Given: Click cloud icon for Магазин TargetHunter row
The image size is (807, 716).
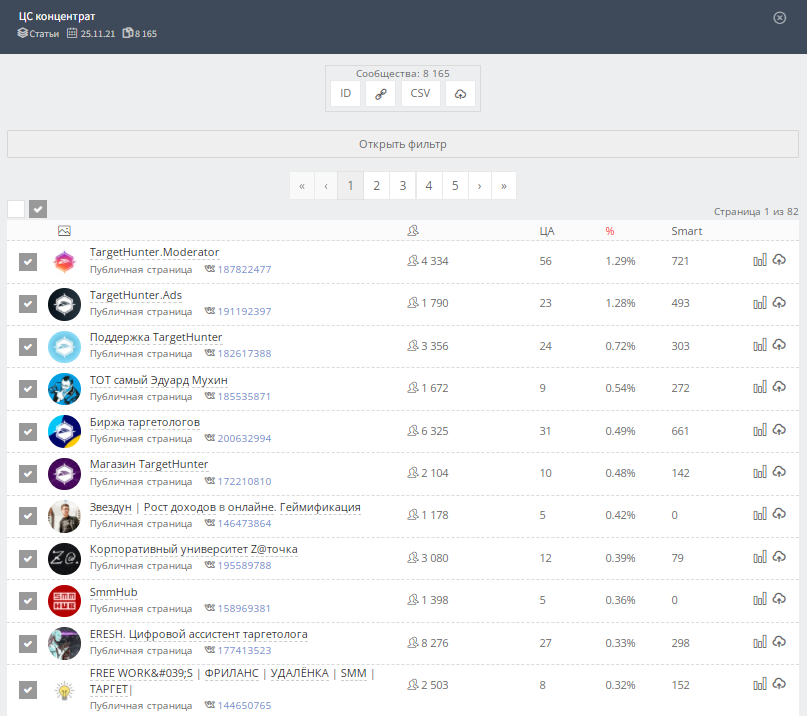Looking at the screenshot, I should (779, 472).
